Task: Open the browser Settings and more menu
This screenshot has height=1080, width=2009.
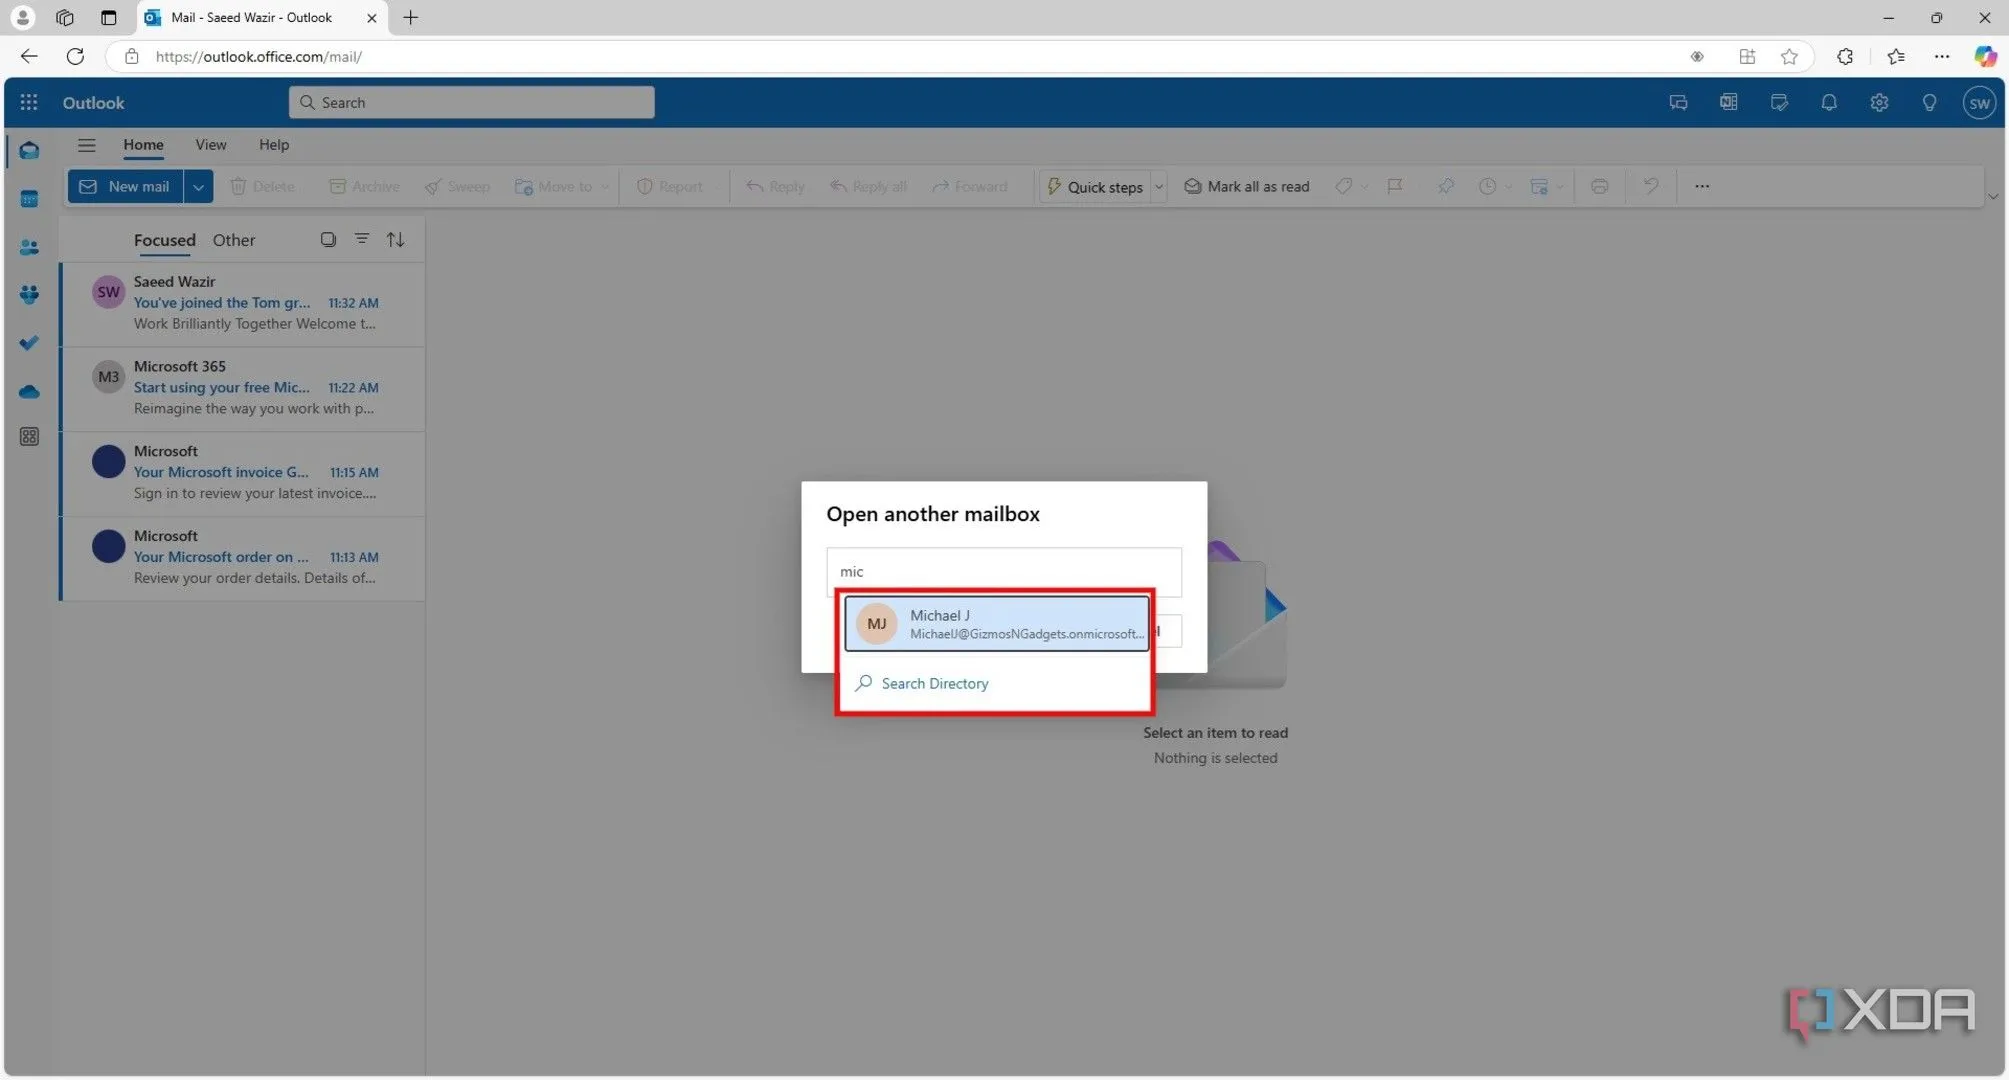Action: [x=1941, y=57]
